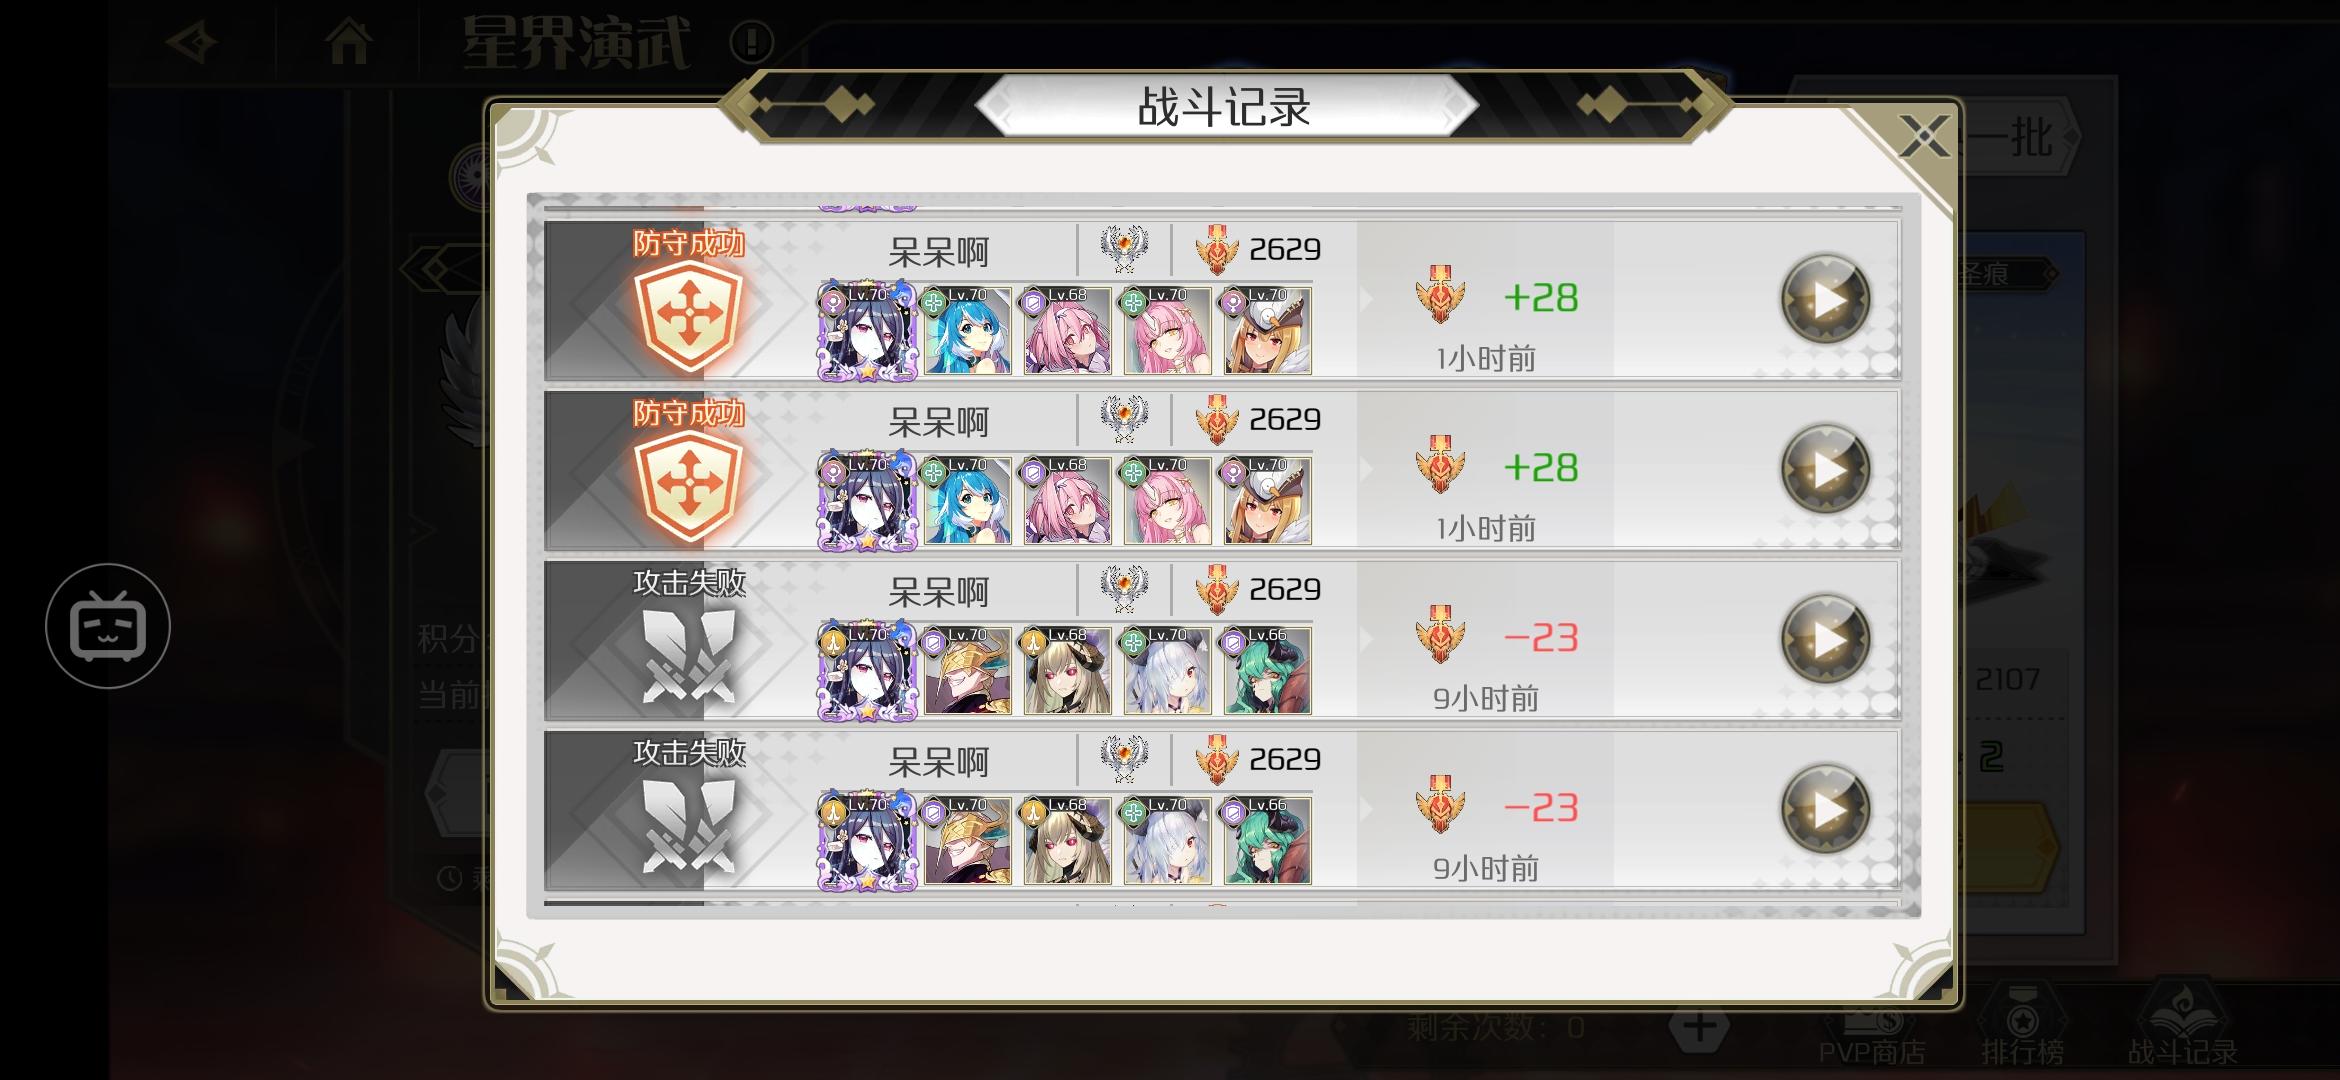The width and height of the screenshot is (2340, 1080).
Task: Click the orange shield icon in first record
Action: click(x=688, y=318)
